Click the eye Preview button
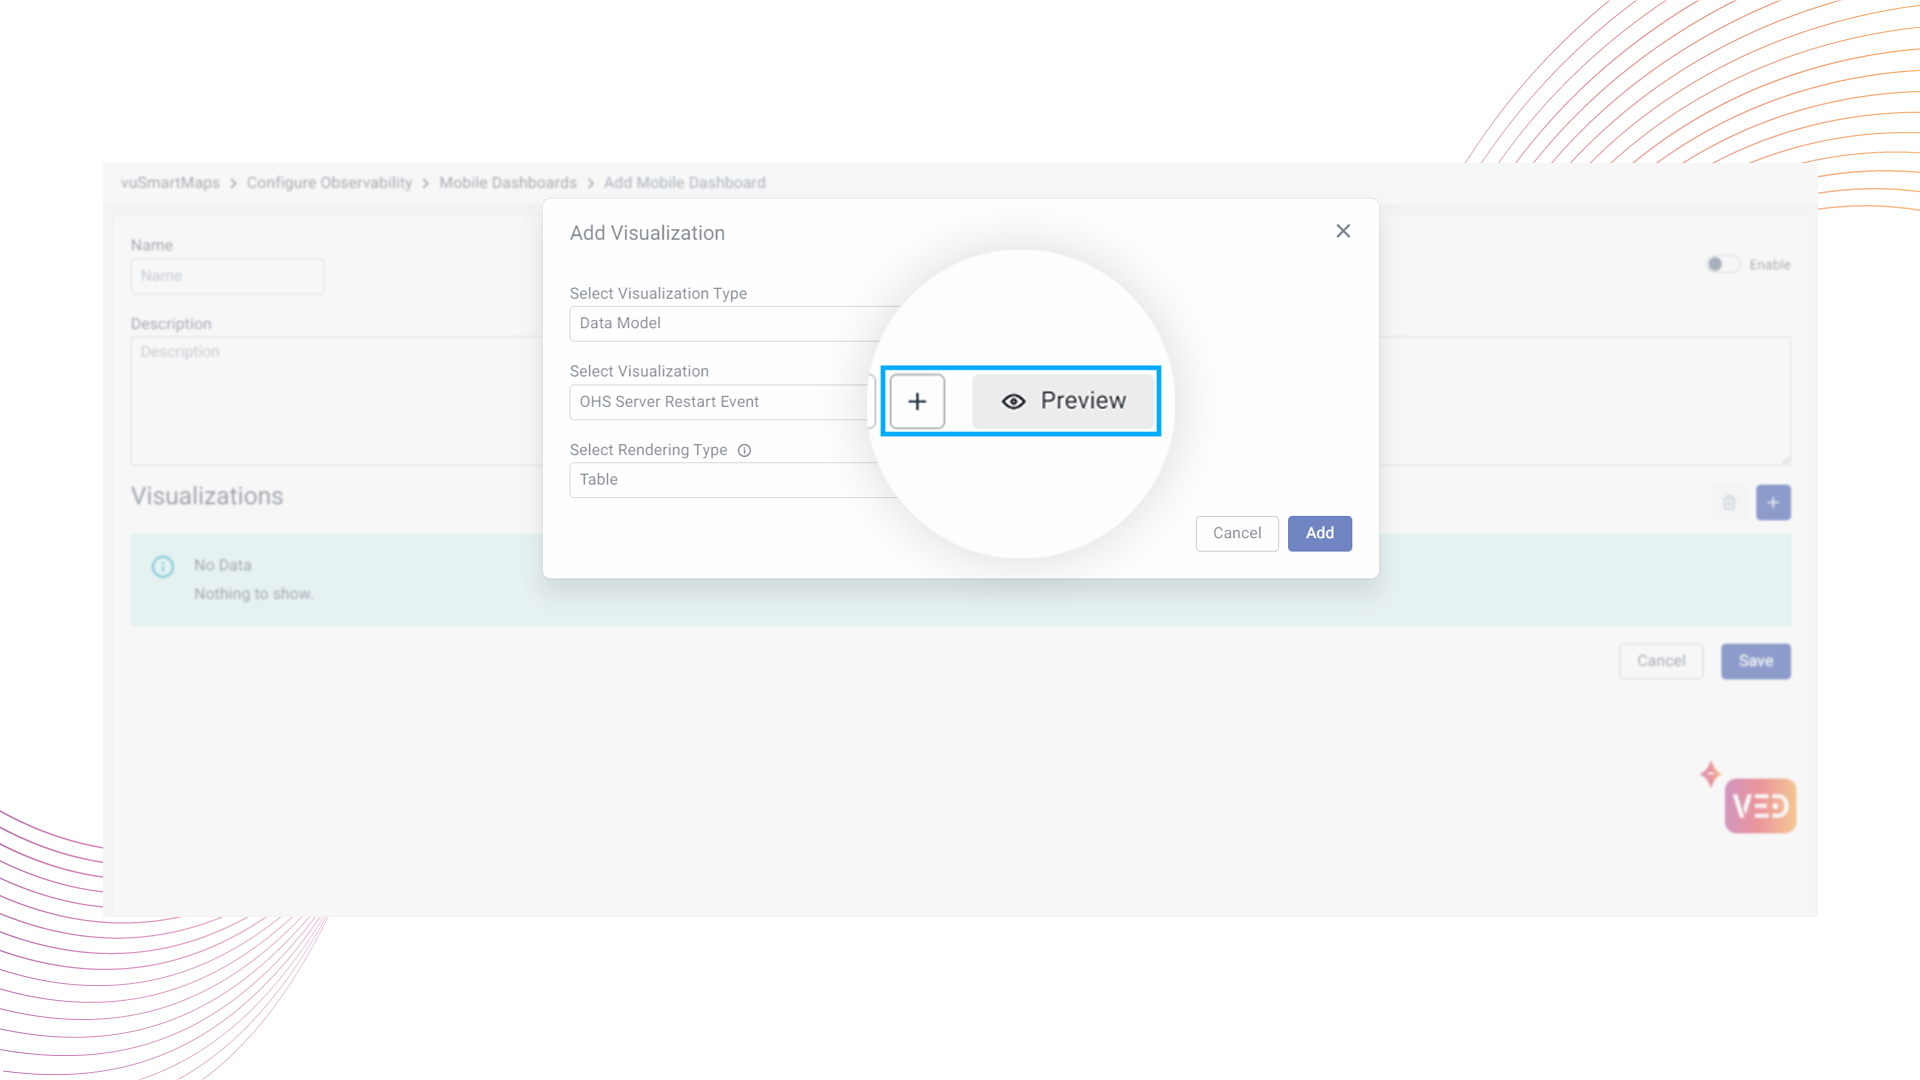Viewport: 1920px width, 1080px height. click(1064, 401)
